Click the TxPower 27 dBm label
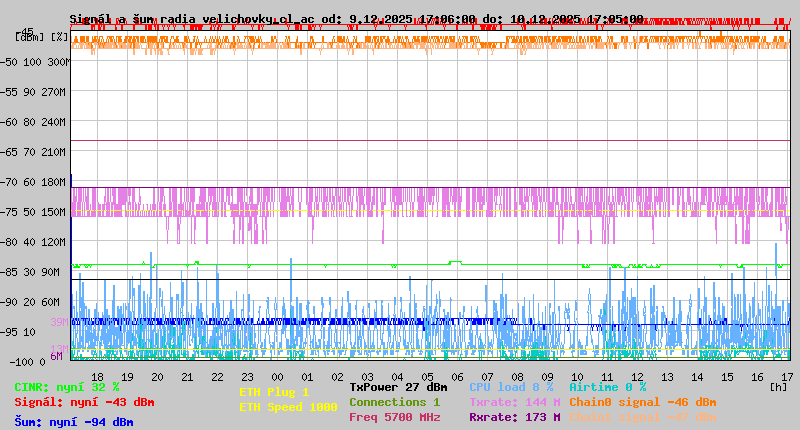The height and width of the screenshot is (430, 800). (x=398, y=387)
